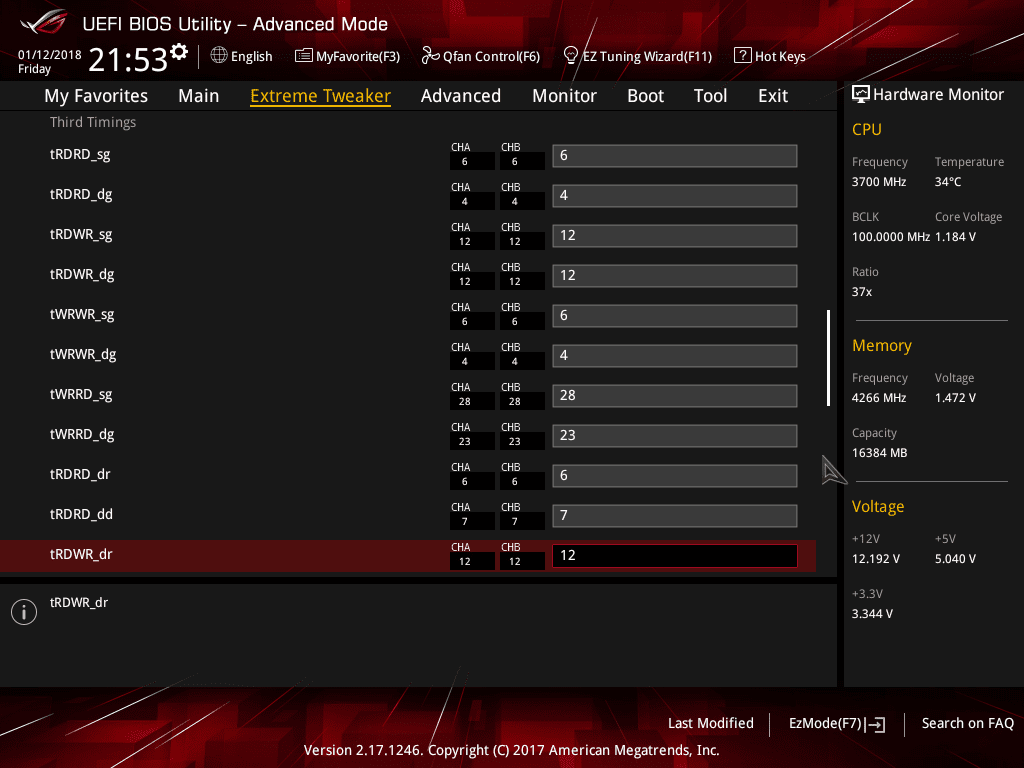1024x768 pixels.
Task: Click the tWRWR_dg value field
Action: point(675,356)
